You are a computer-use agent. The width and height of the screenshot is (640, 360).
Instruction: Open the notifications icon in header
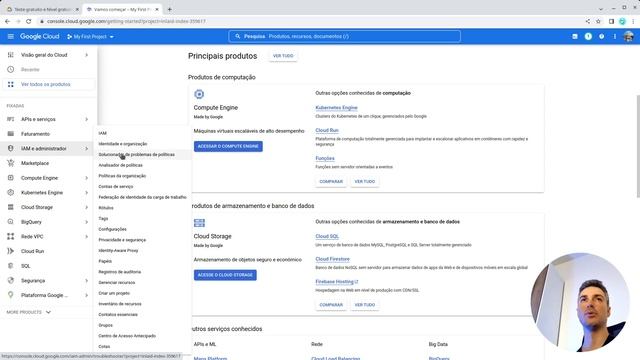click(x=588, y=36)
